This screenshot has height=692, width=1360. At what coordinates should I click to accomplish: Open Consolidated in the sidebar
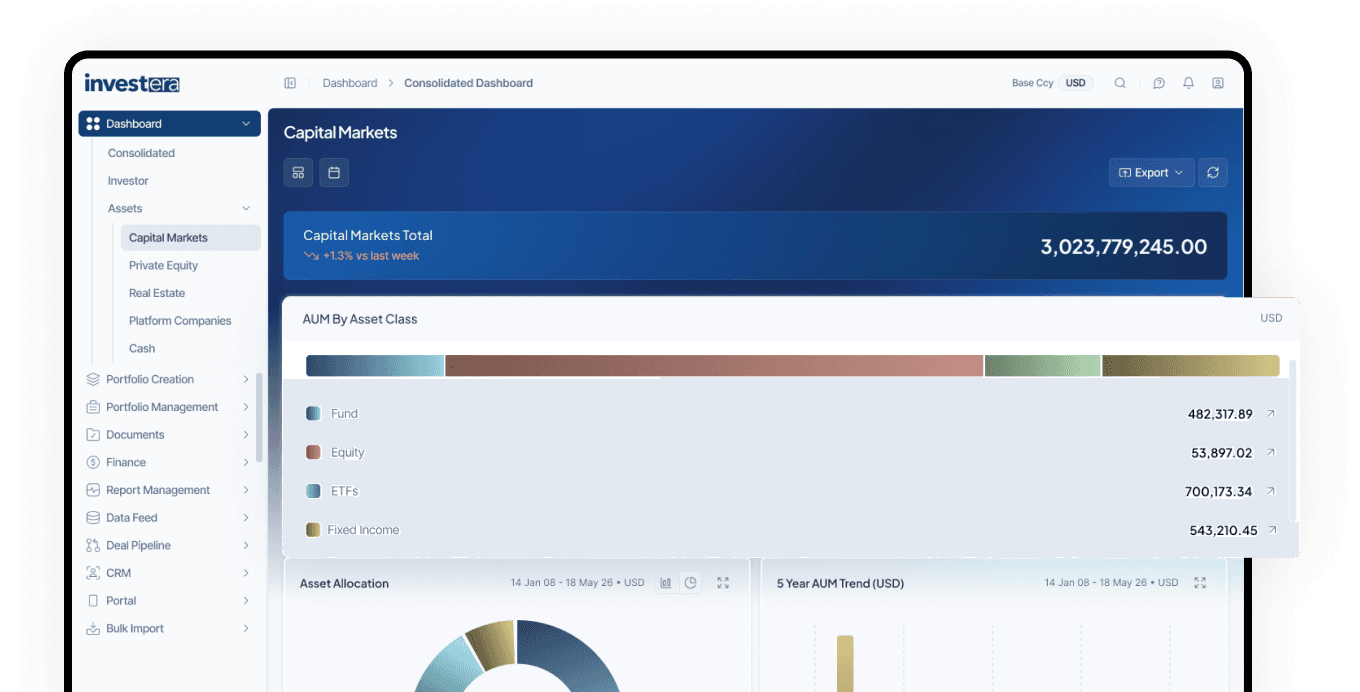point(141,153)
